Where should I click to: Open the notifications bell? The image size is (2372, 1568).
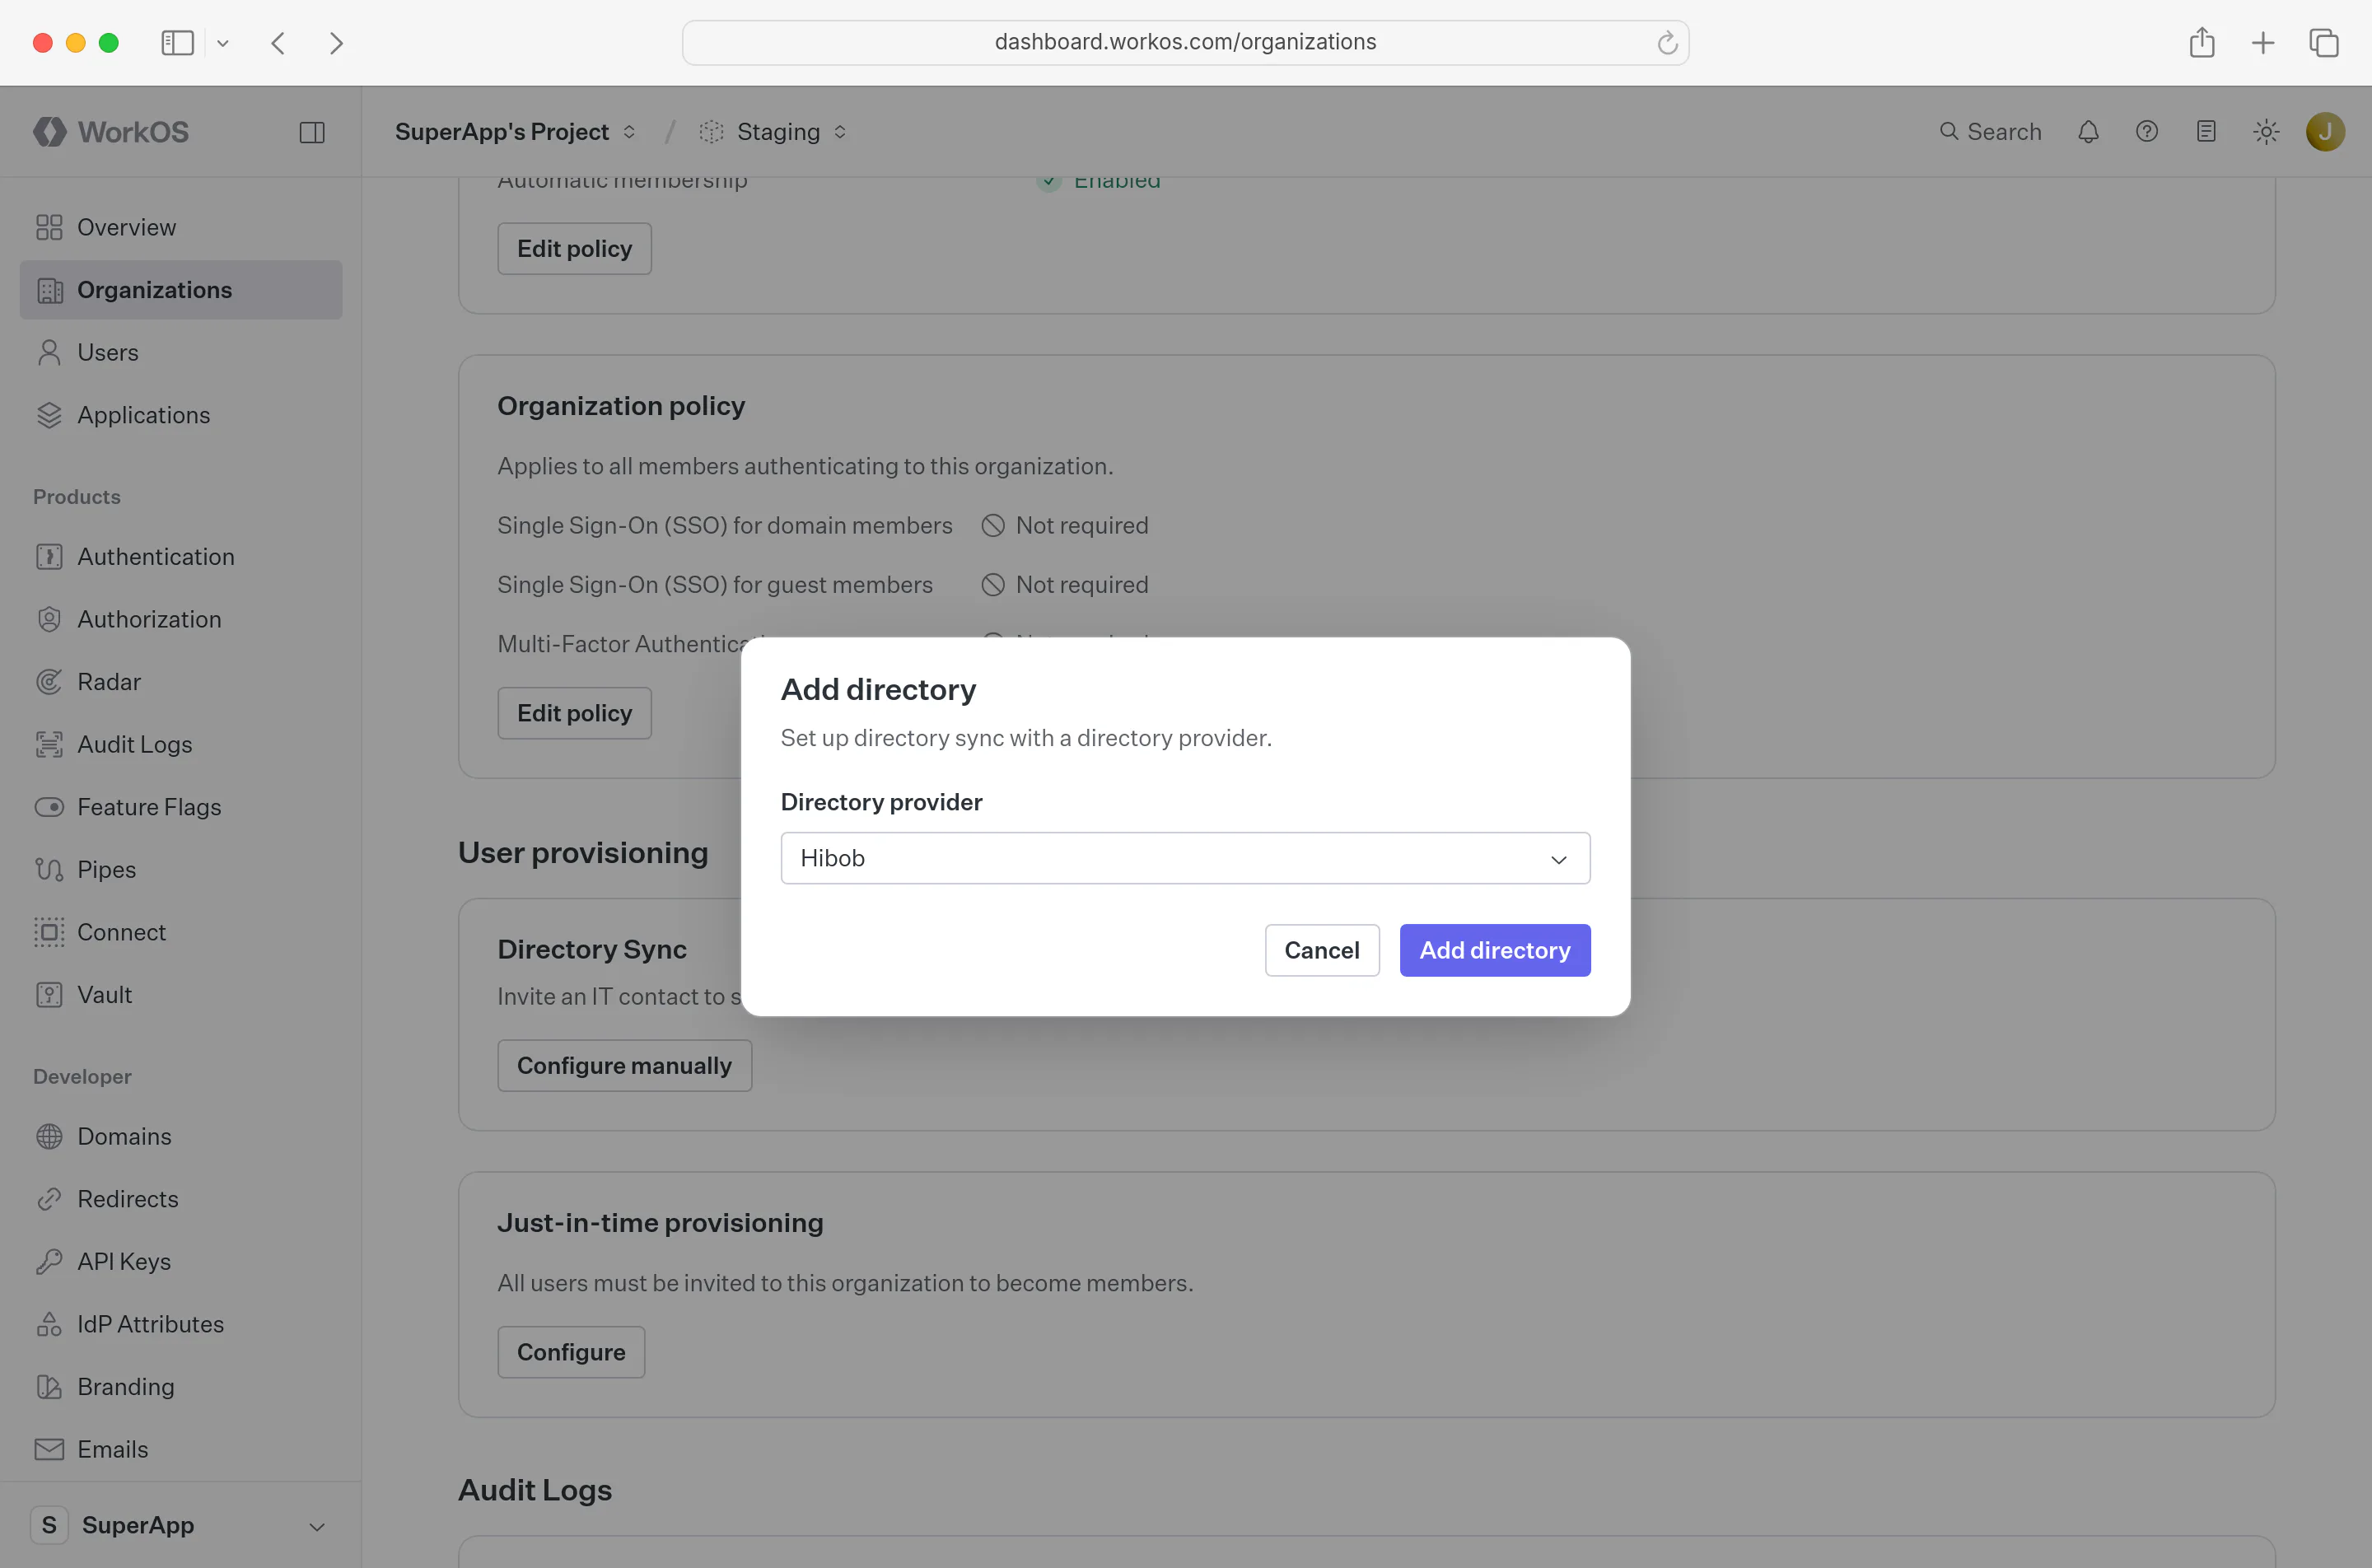tap(2088, 131)
